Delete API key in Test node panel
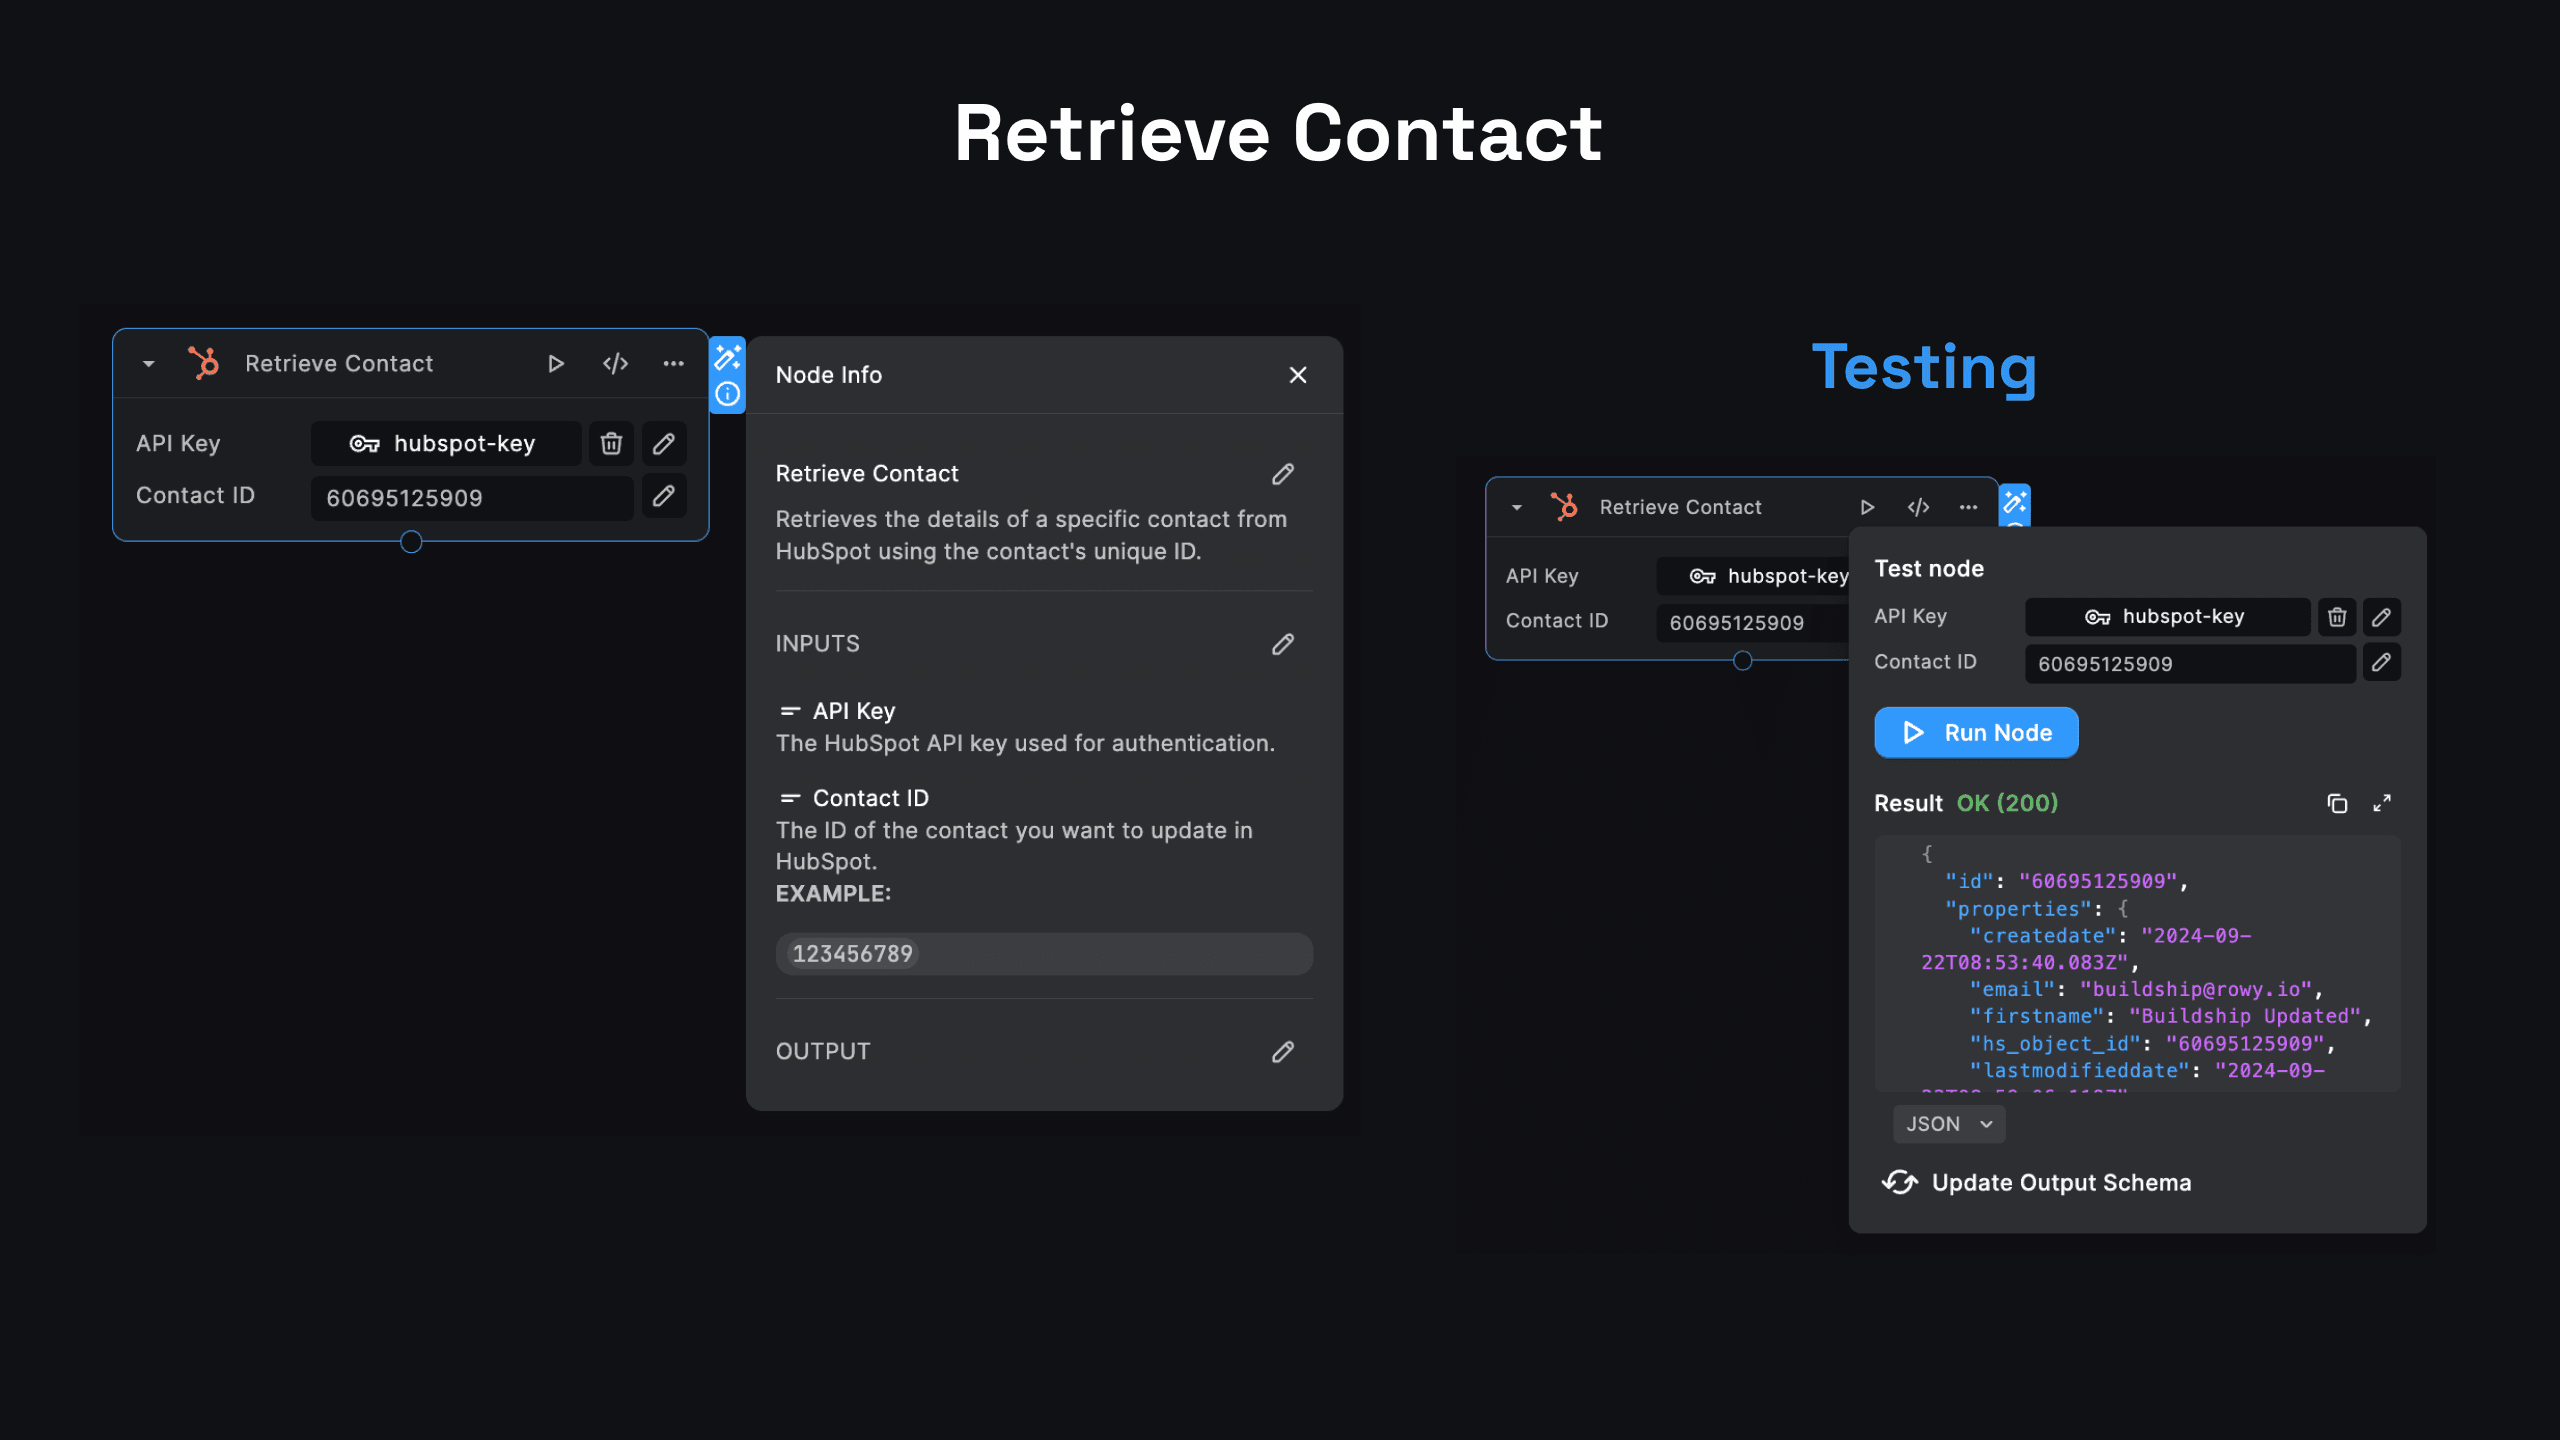Screen dimensions: 2560x1440 (2337, 617)
